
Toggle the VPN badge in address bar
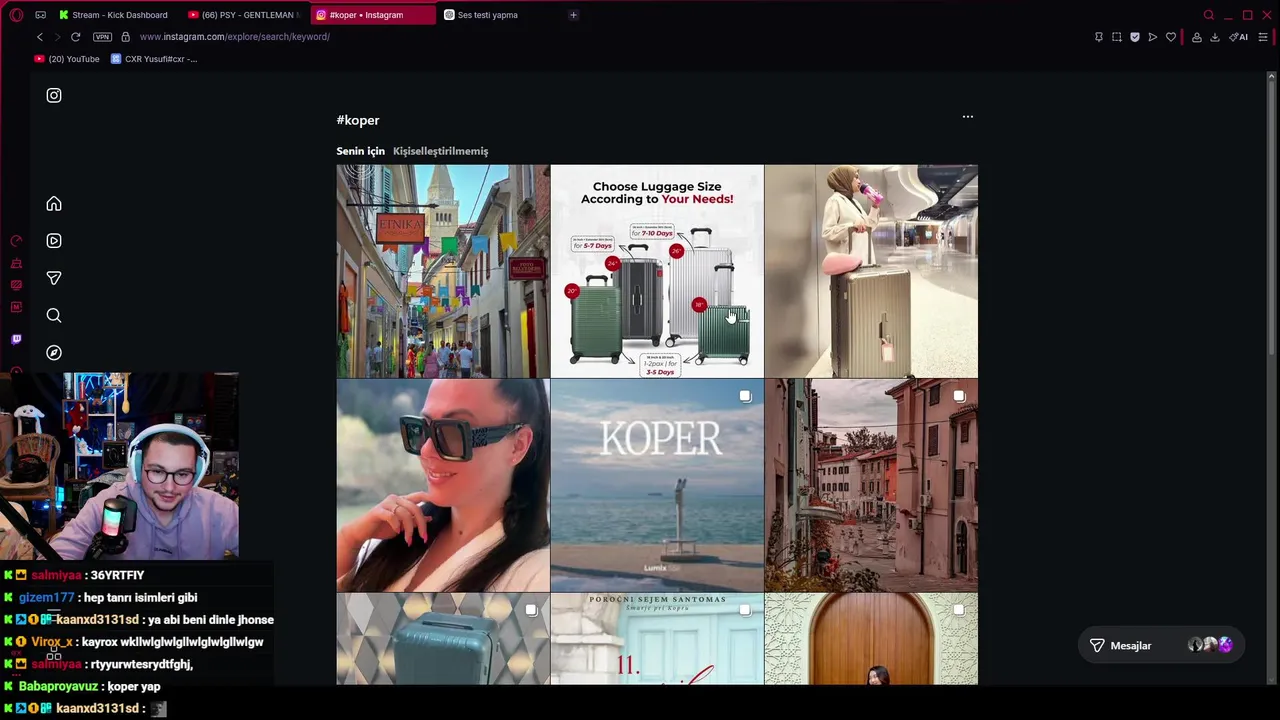(102, 37)
